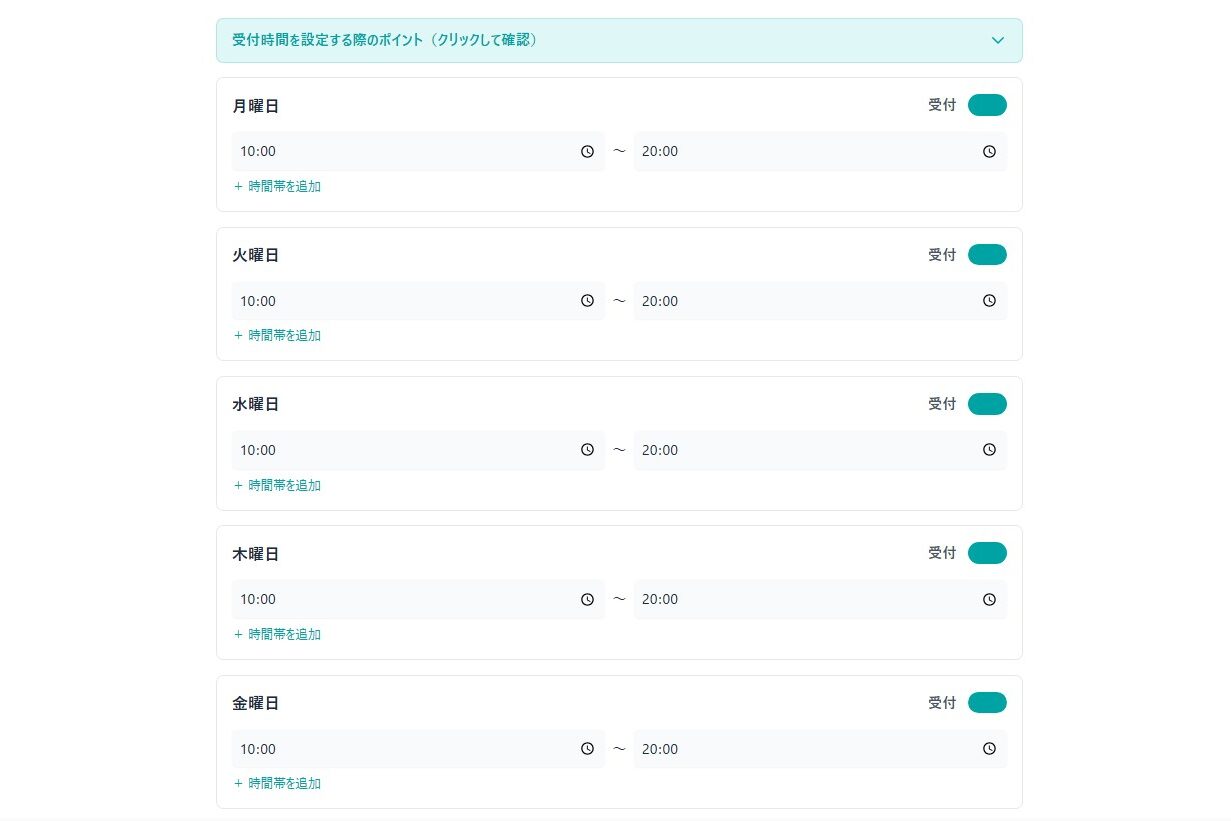The image size is (1231, 821).
Task: Open time picker for Tuesday start time
Action: click(x=587, y=301)
